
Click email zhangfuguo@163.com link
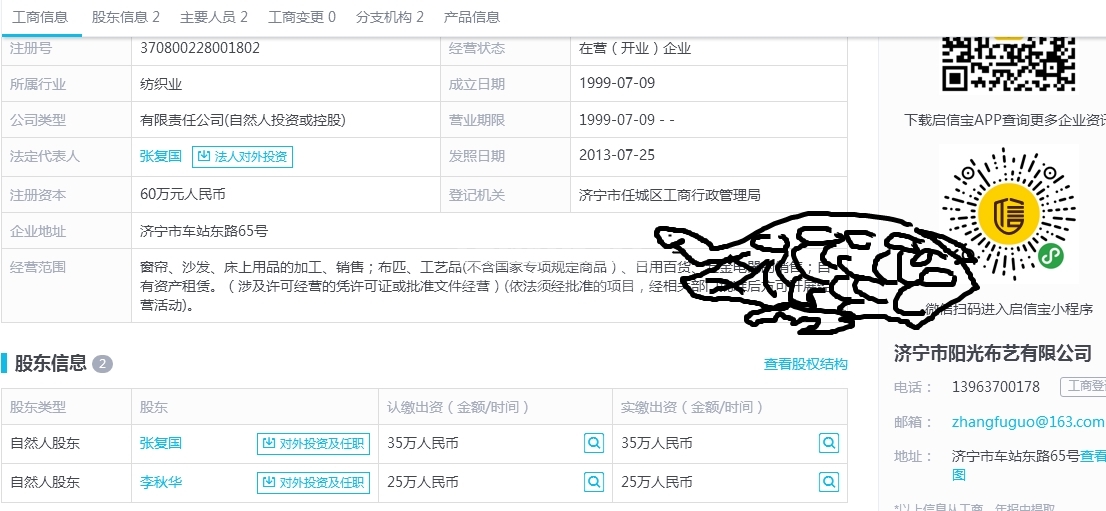tap(1028, 422)
